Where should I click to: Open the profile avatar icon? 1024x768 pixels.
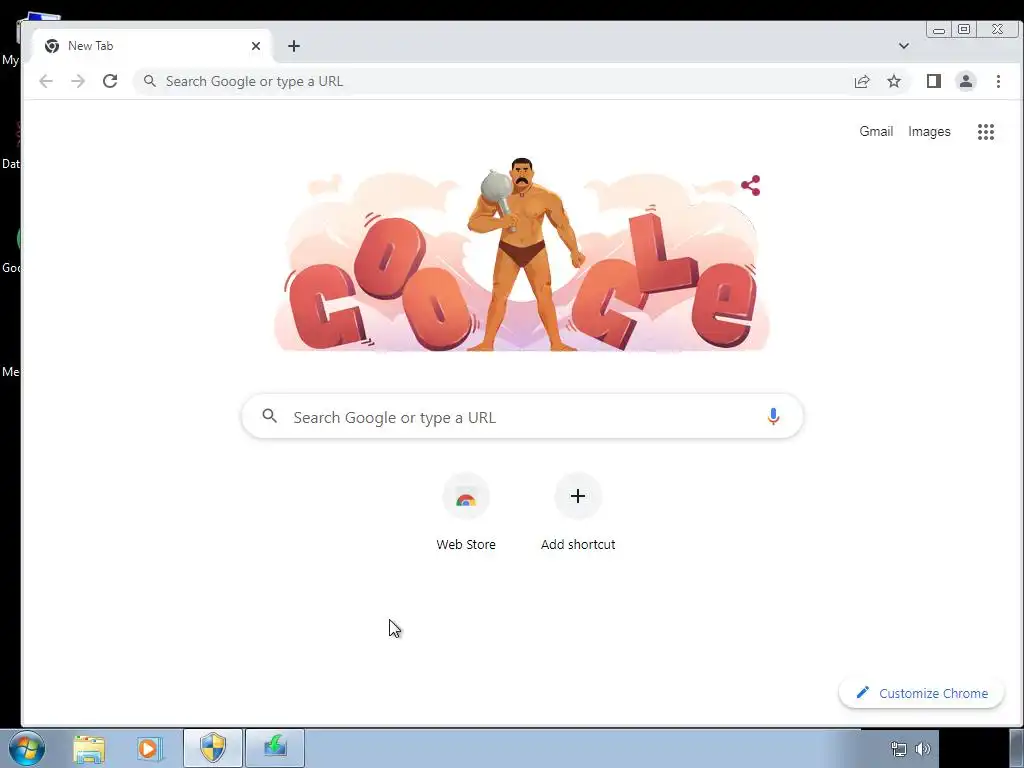(966, 81)
